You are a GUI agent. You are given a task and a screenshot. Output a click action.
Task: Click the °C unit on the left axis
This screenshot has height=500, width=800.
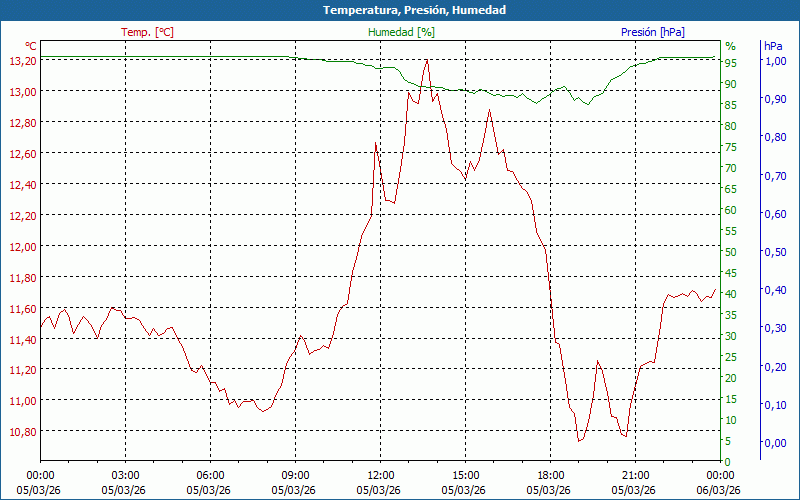coord(31,46)
